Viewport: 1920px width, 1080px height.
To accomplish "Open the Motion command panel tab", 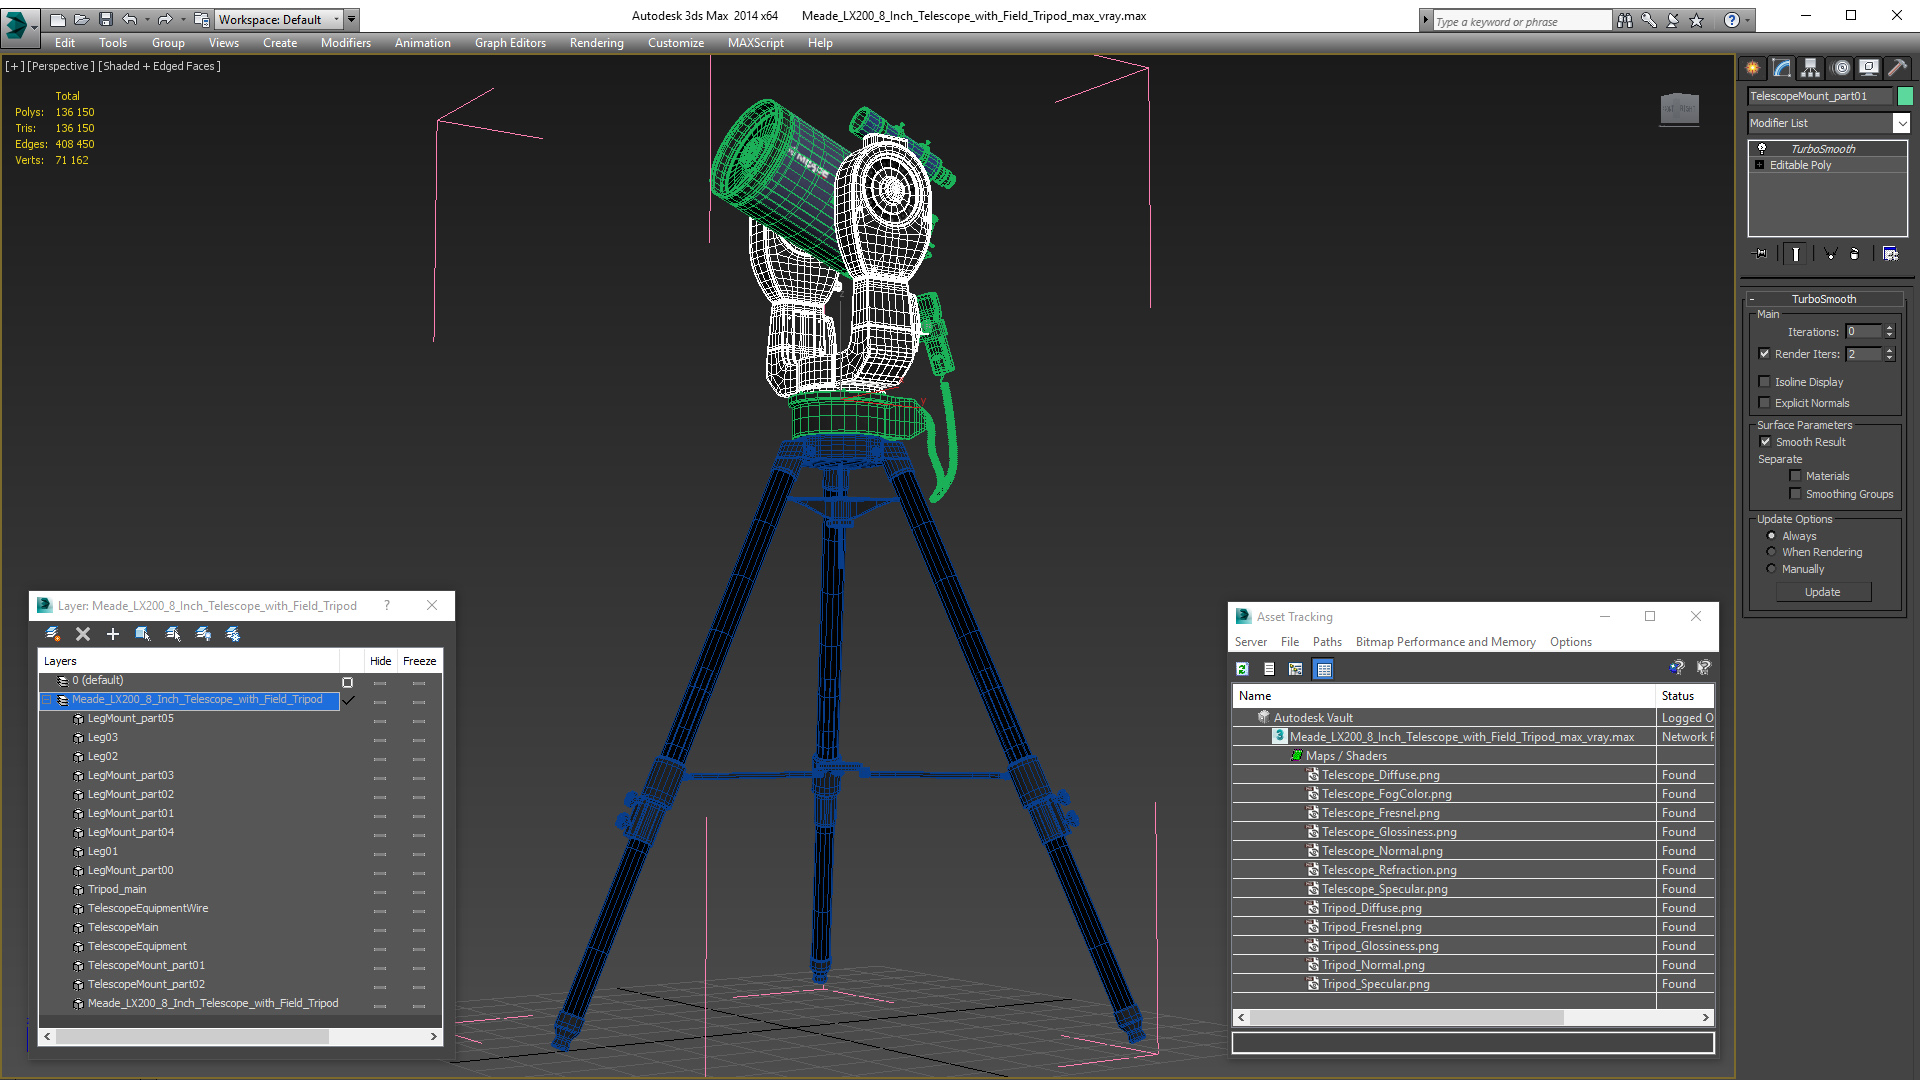I will (1840, 68).
